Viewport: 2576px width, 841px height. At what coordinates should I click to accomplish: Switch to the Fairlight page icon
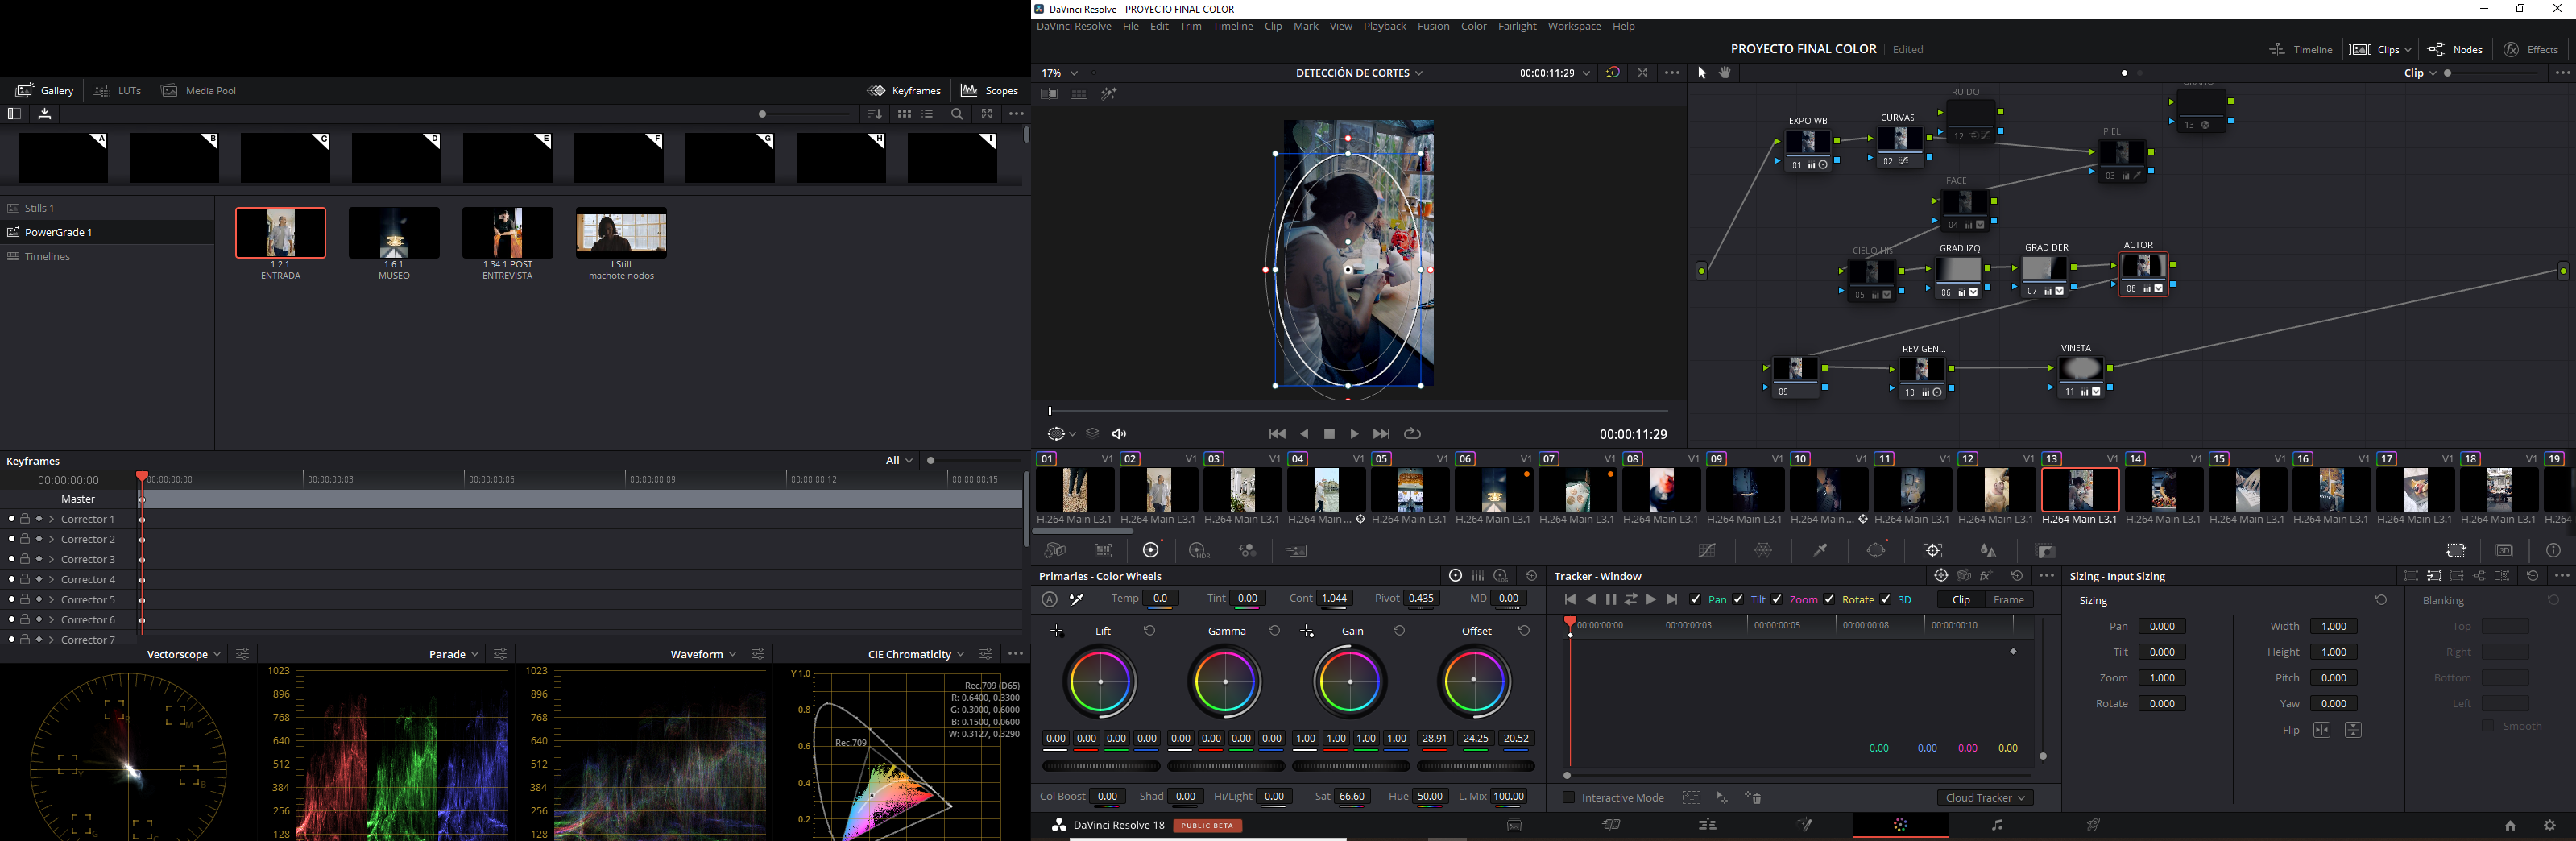[x=1996, y=825]
